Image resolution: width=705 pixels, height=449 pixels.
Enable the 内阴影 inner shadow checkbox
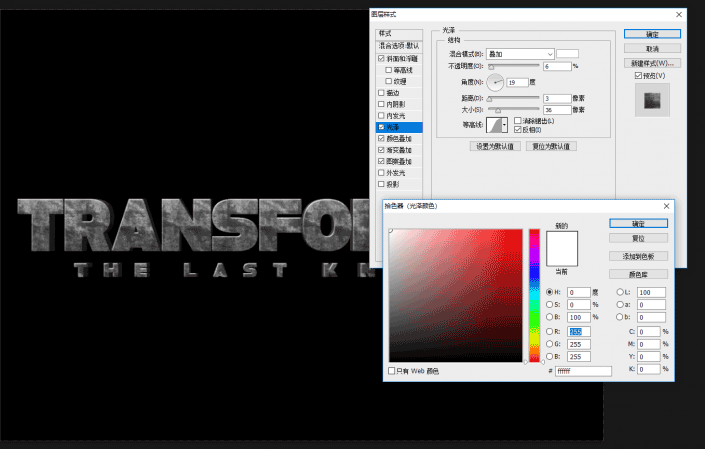pyautogui.click(x=381, y=104)
